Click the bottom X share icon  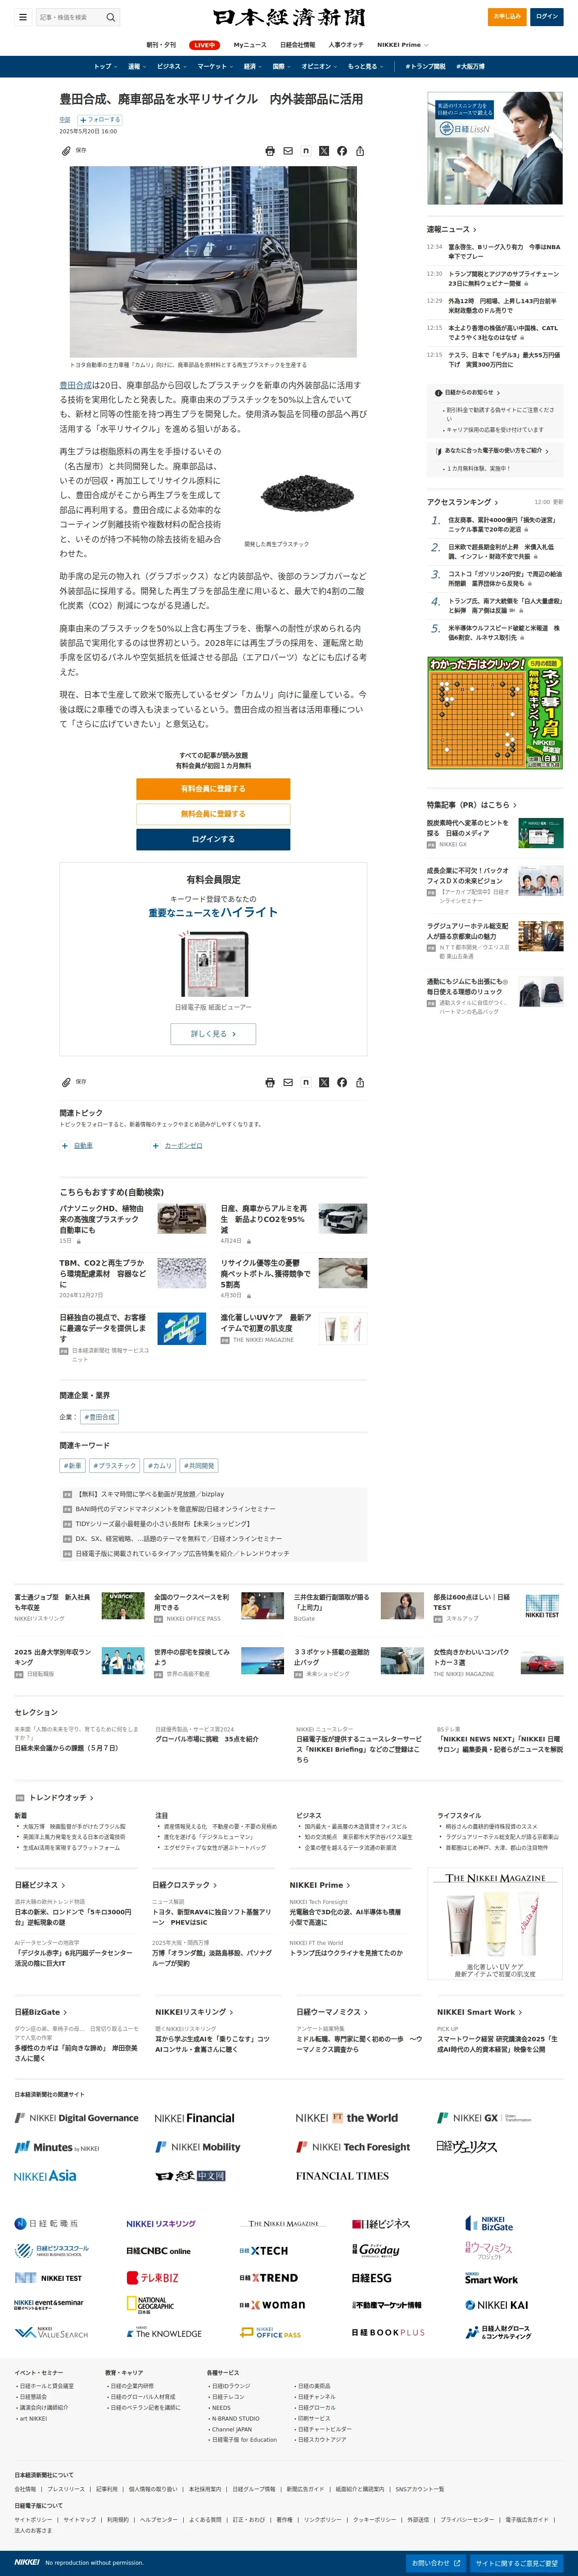coord(324,1082)
